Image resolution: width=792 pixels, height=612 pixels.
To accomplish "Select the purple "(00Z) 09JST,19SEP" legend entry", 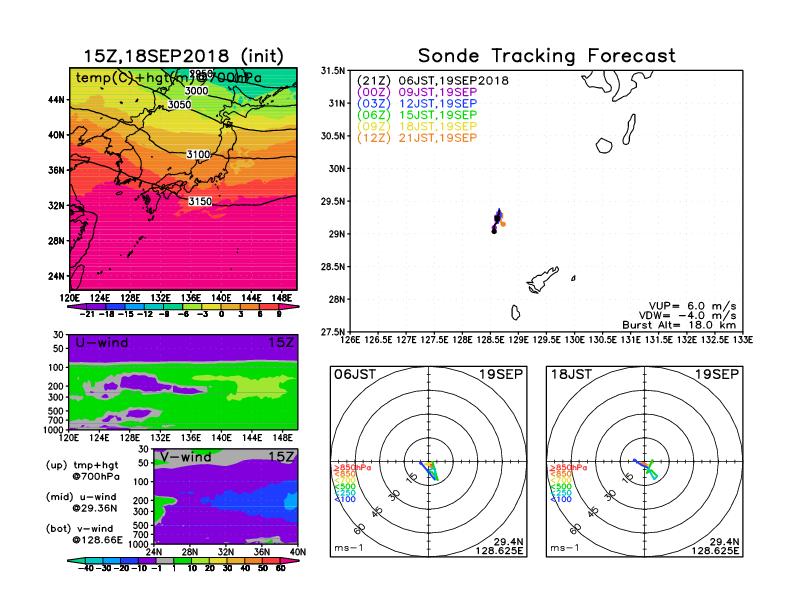I will pos(417,92).
